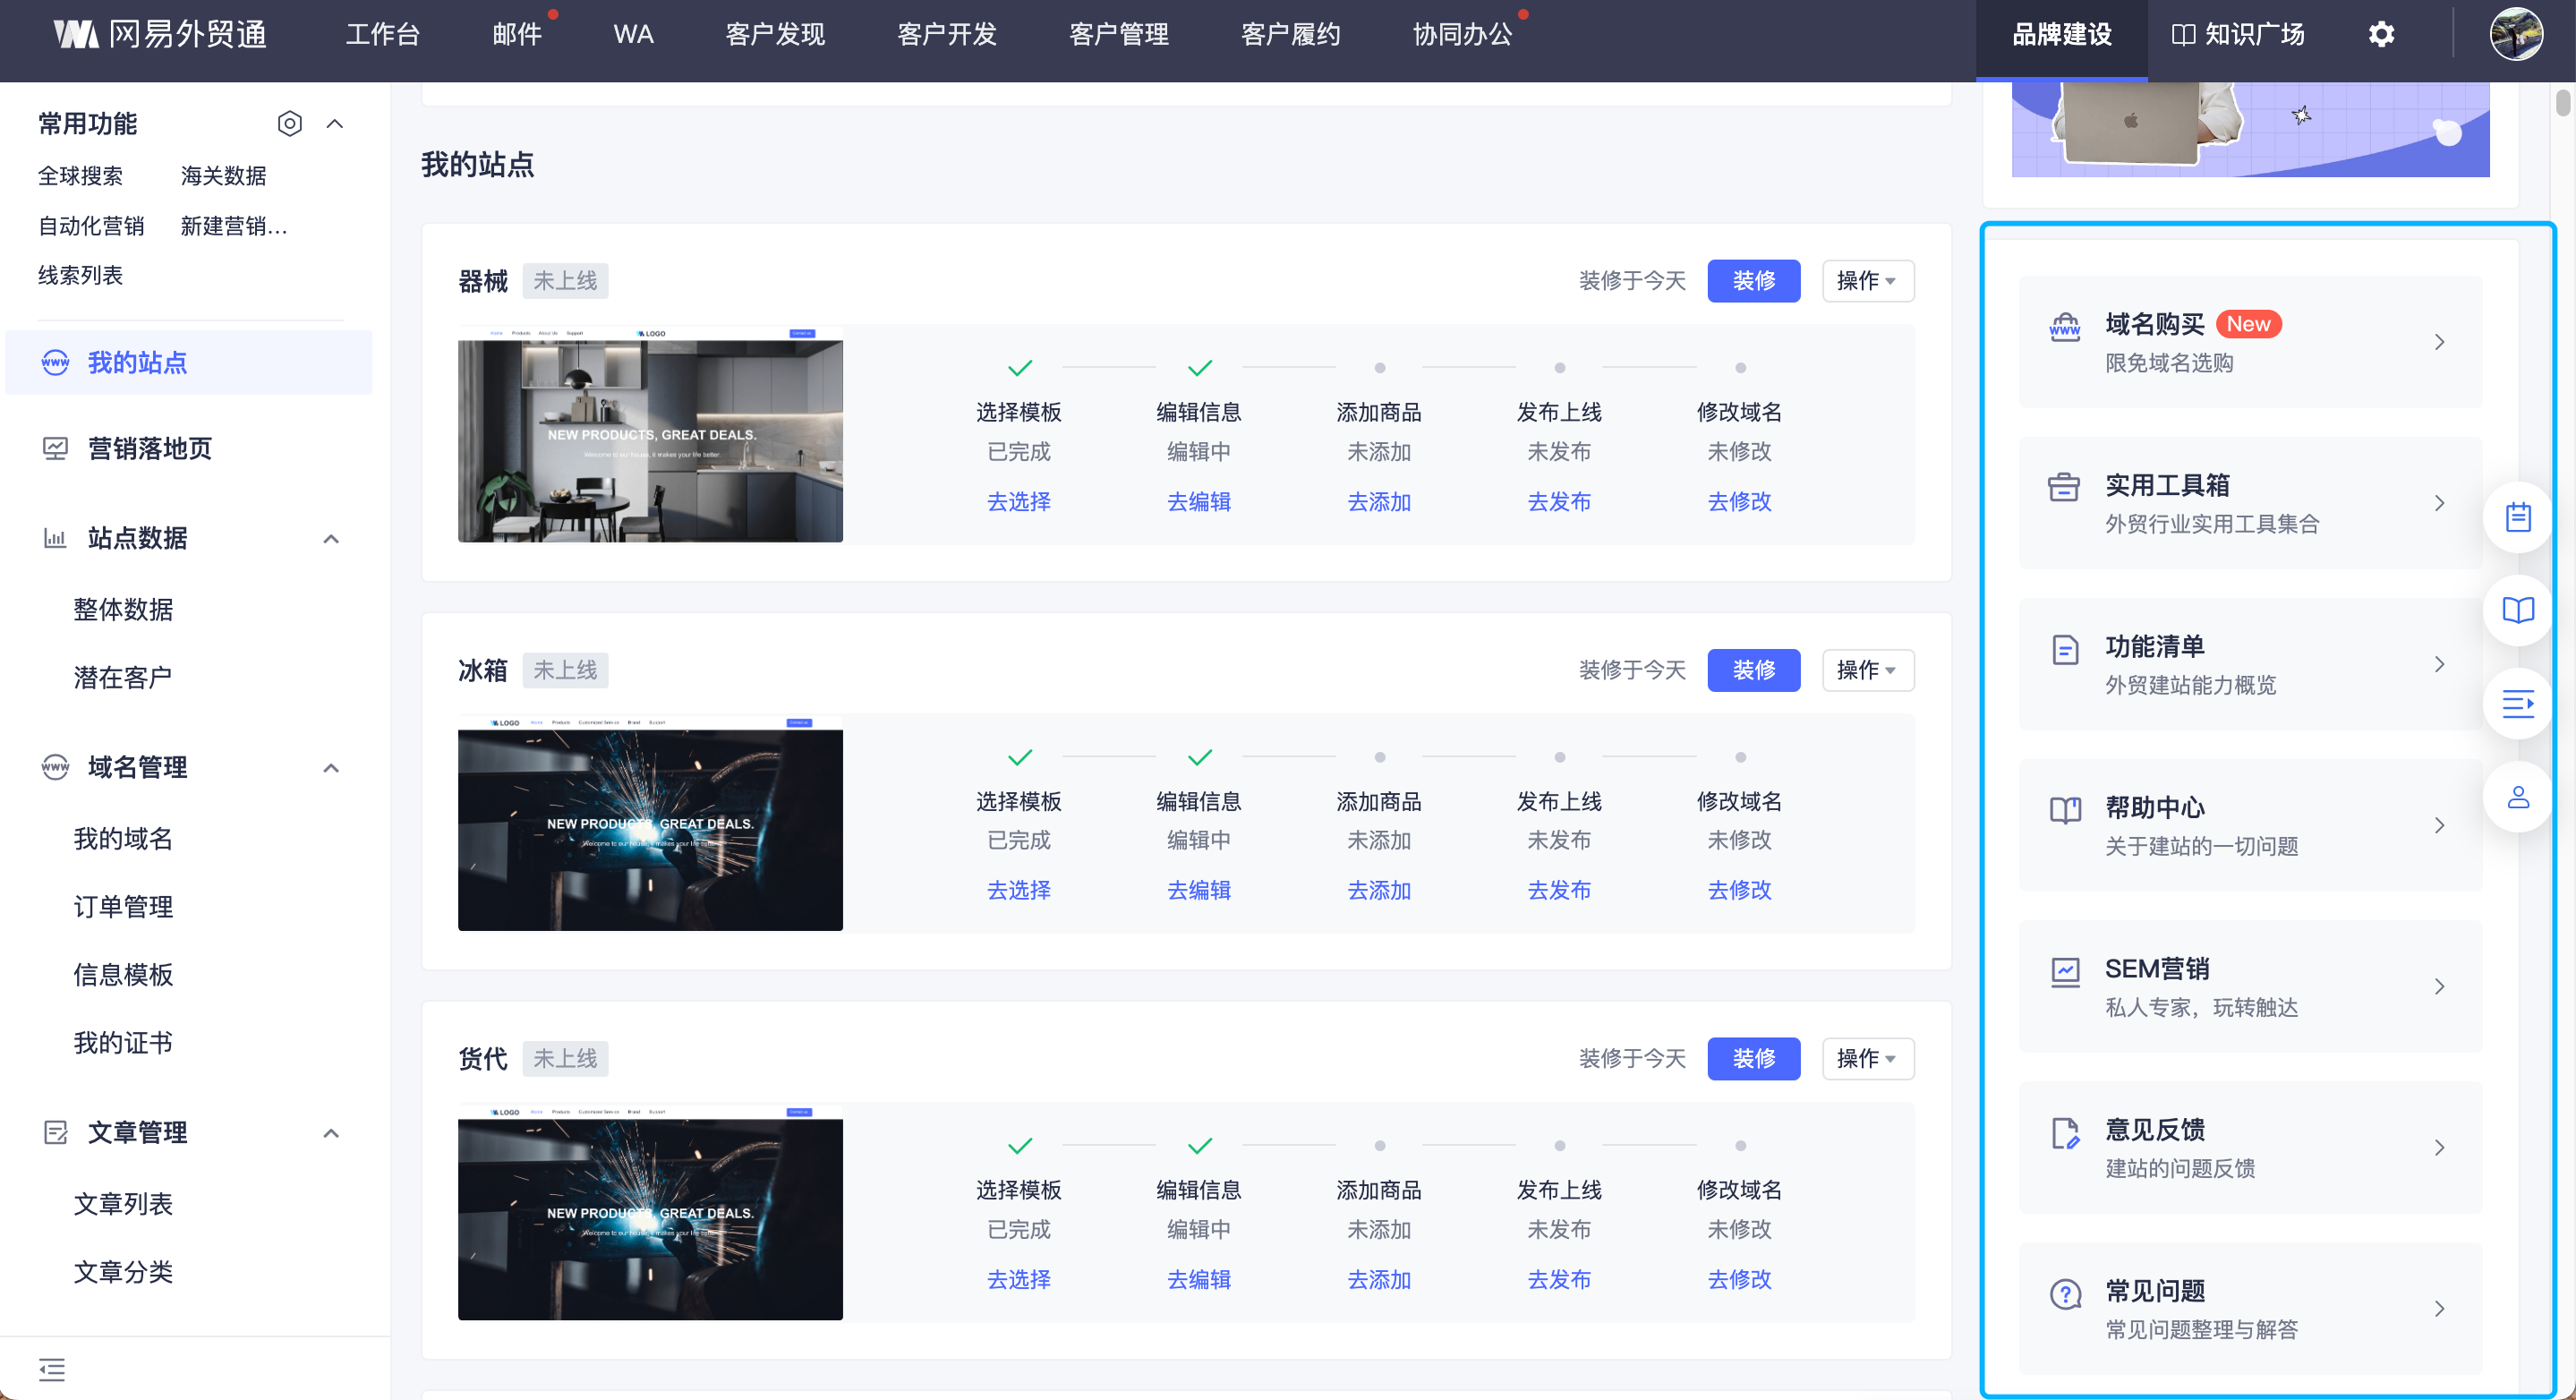Select 营销落地页 in the left sidebar
2576x1400 pixels.
point(150,449)
